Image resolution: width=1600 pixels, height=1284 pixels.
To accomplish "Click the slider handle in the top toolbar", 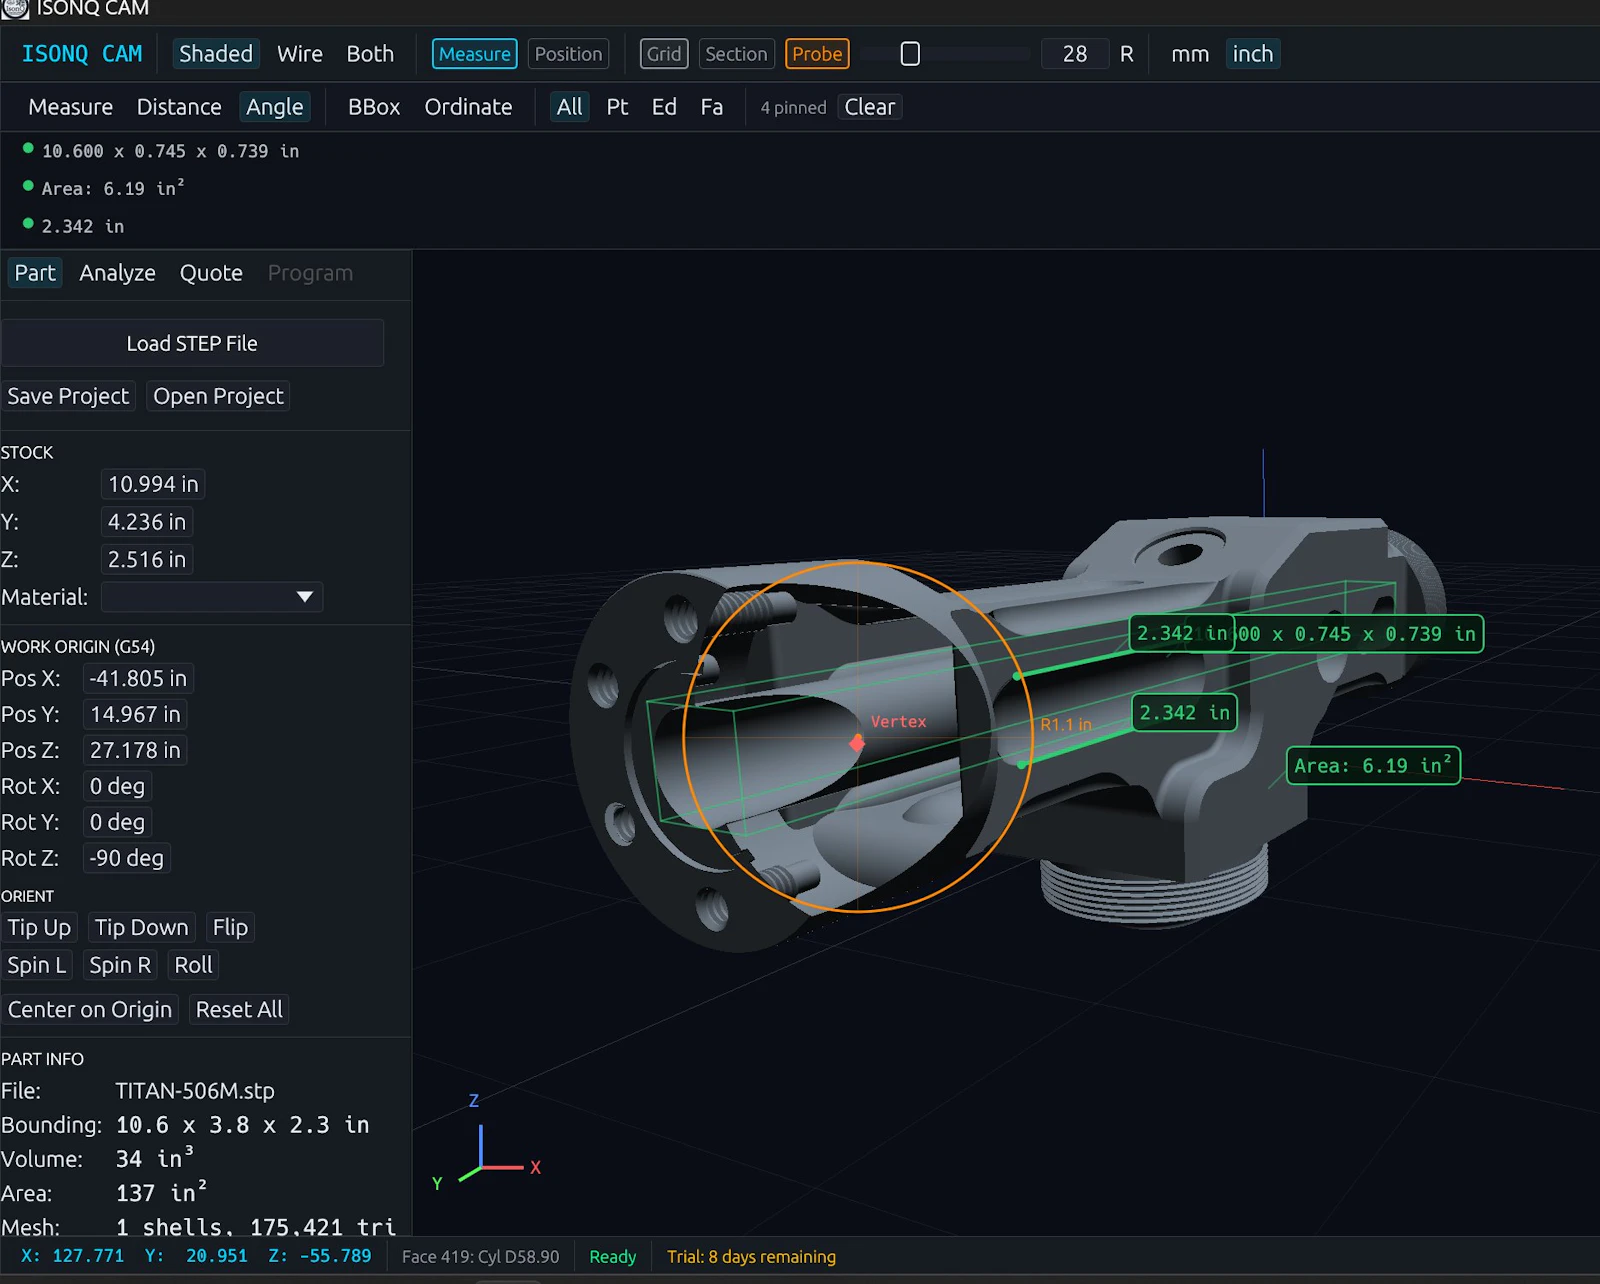I will point(910,54).
